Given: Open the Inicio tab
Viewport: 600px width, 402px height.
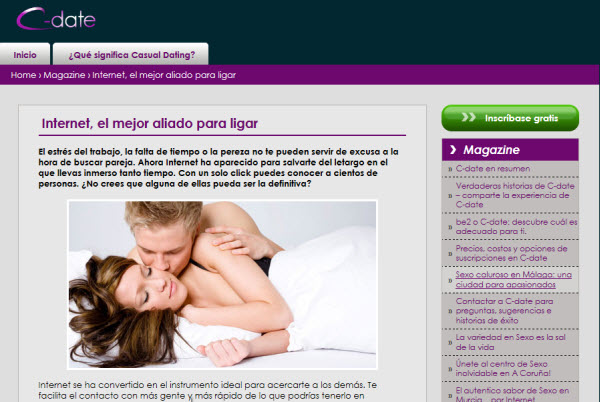Looking at the screenshot, I should (x=25, y=55).
